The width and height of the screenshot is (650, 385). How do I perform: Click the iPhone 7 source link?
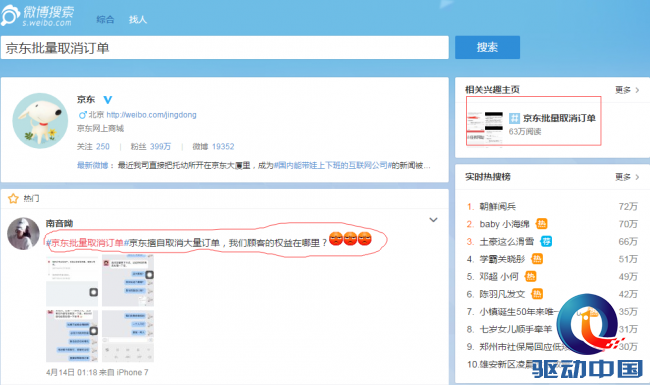pyautogui.click(x=132, y=372)
